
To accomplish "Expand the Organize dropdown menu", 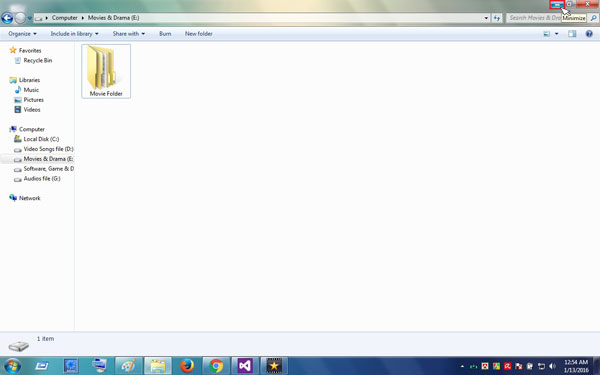I will [23, 34].
